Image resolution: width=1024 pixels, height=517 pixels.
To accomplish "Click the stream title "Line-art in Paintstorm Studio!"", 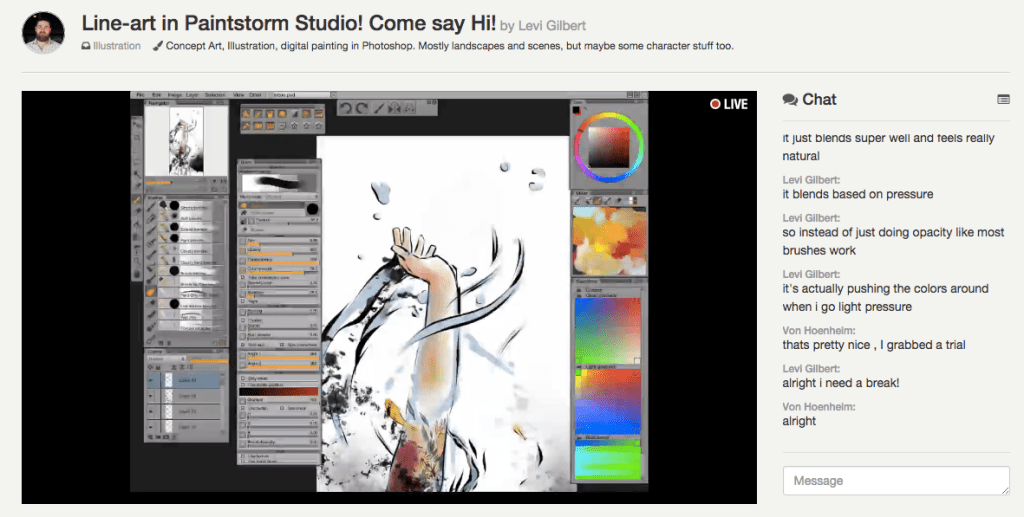I will tap(222, 24).
